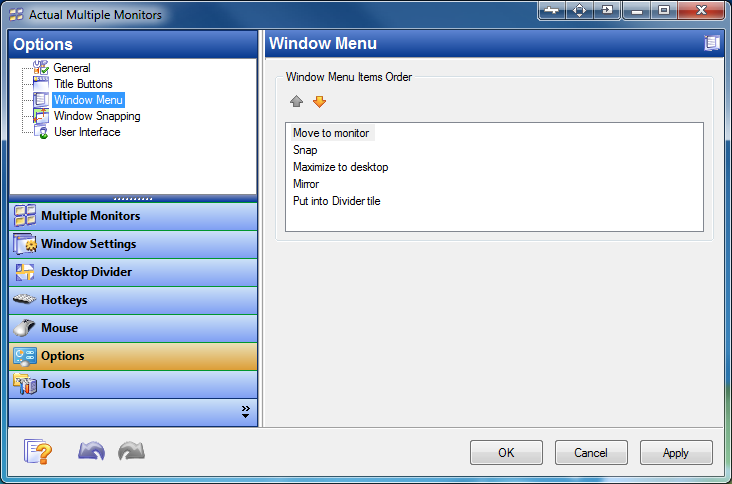Open the Window Settings section
Viewport: 732px width, 484px height.
pos(133,244)
